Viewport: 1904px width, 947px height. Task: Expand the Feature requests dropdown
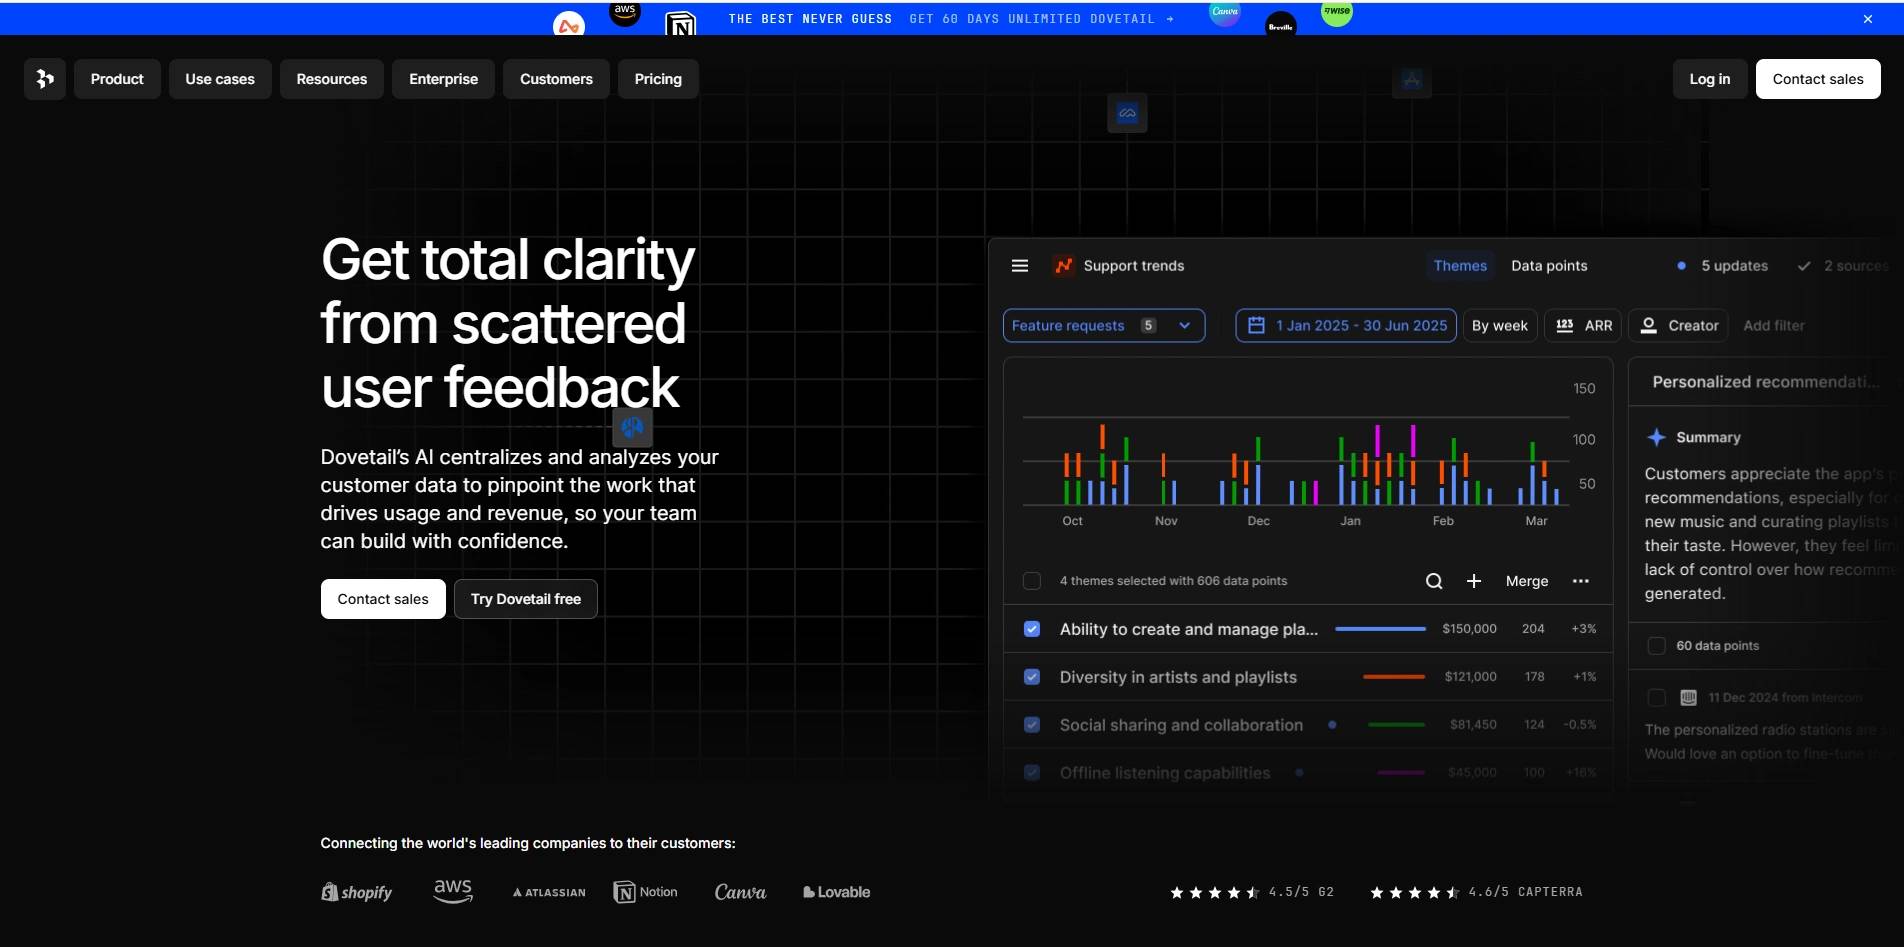[1184, 326]
